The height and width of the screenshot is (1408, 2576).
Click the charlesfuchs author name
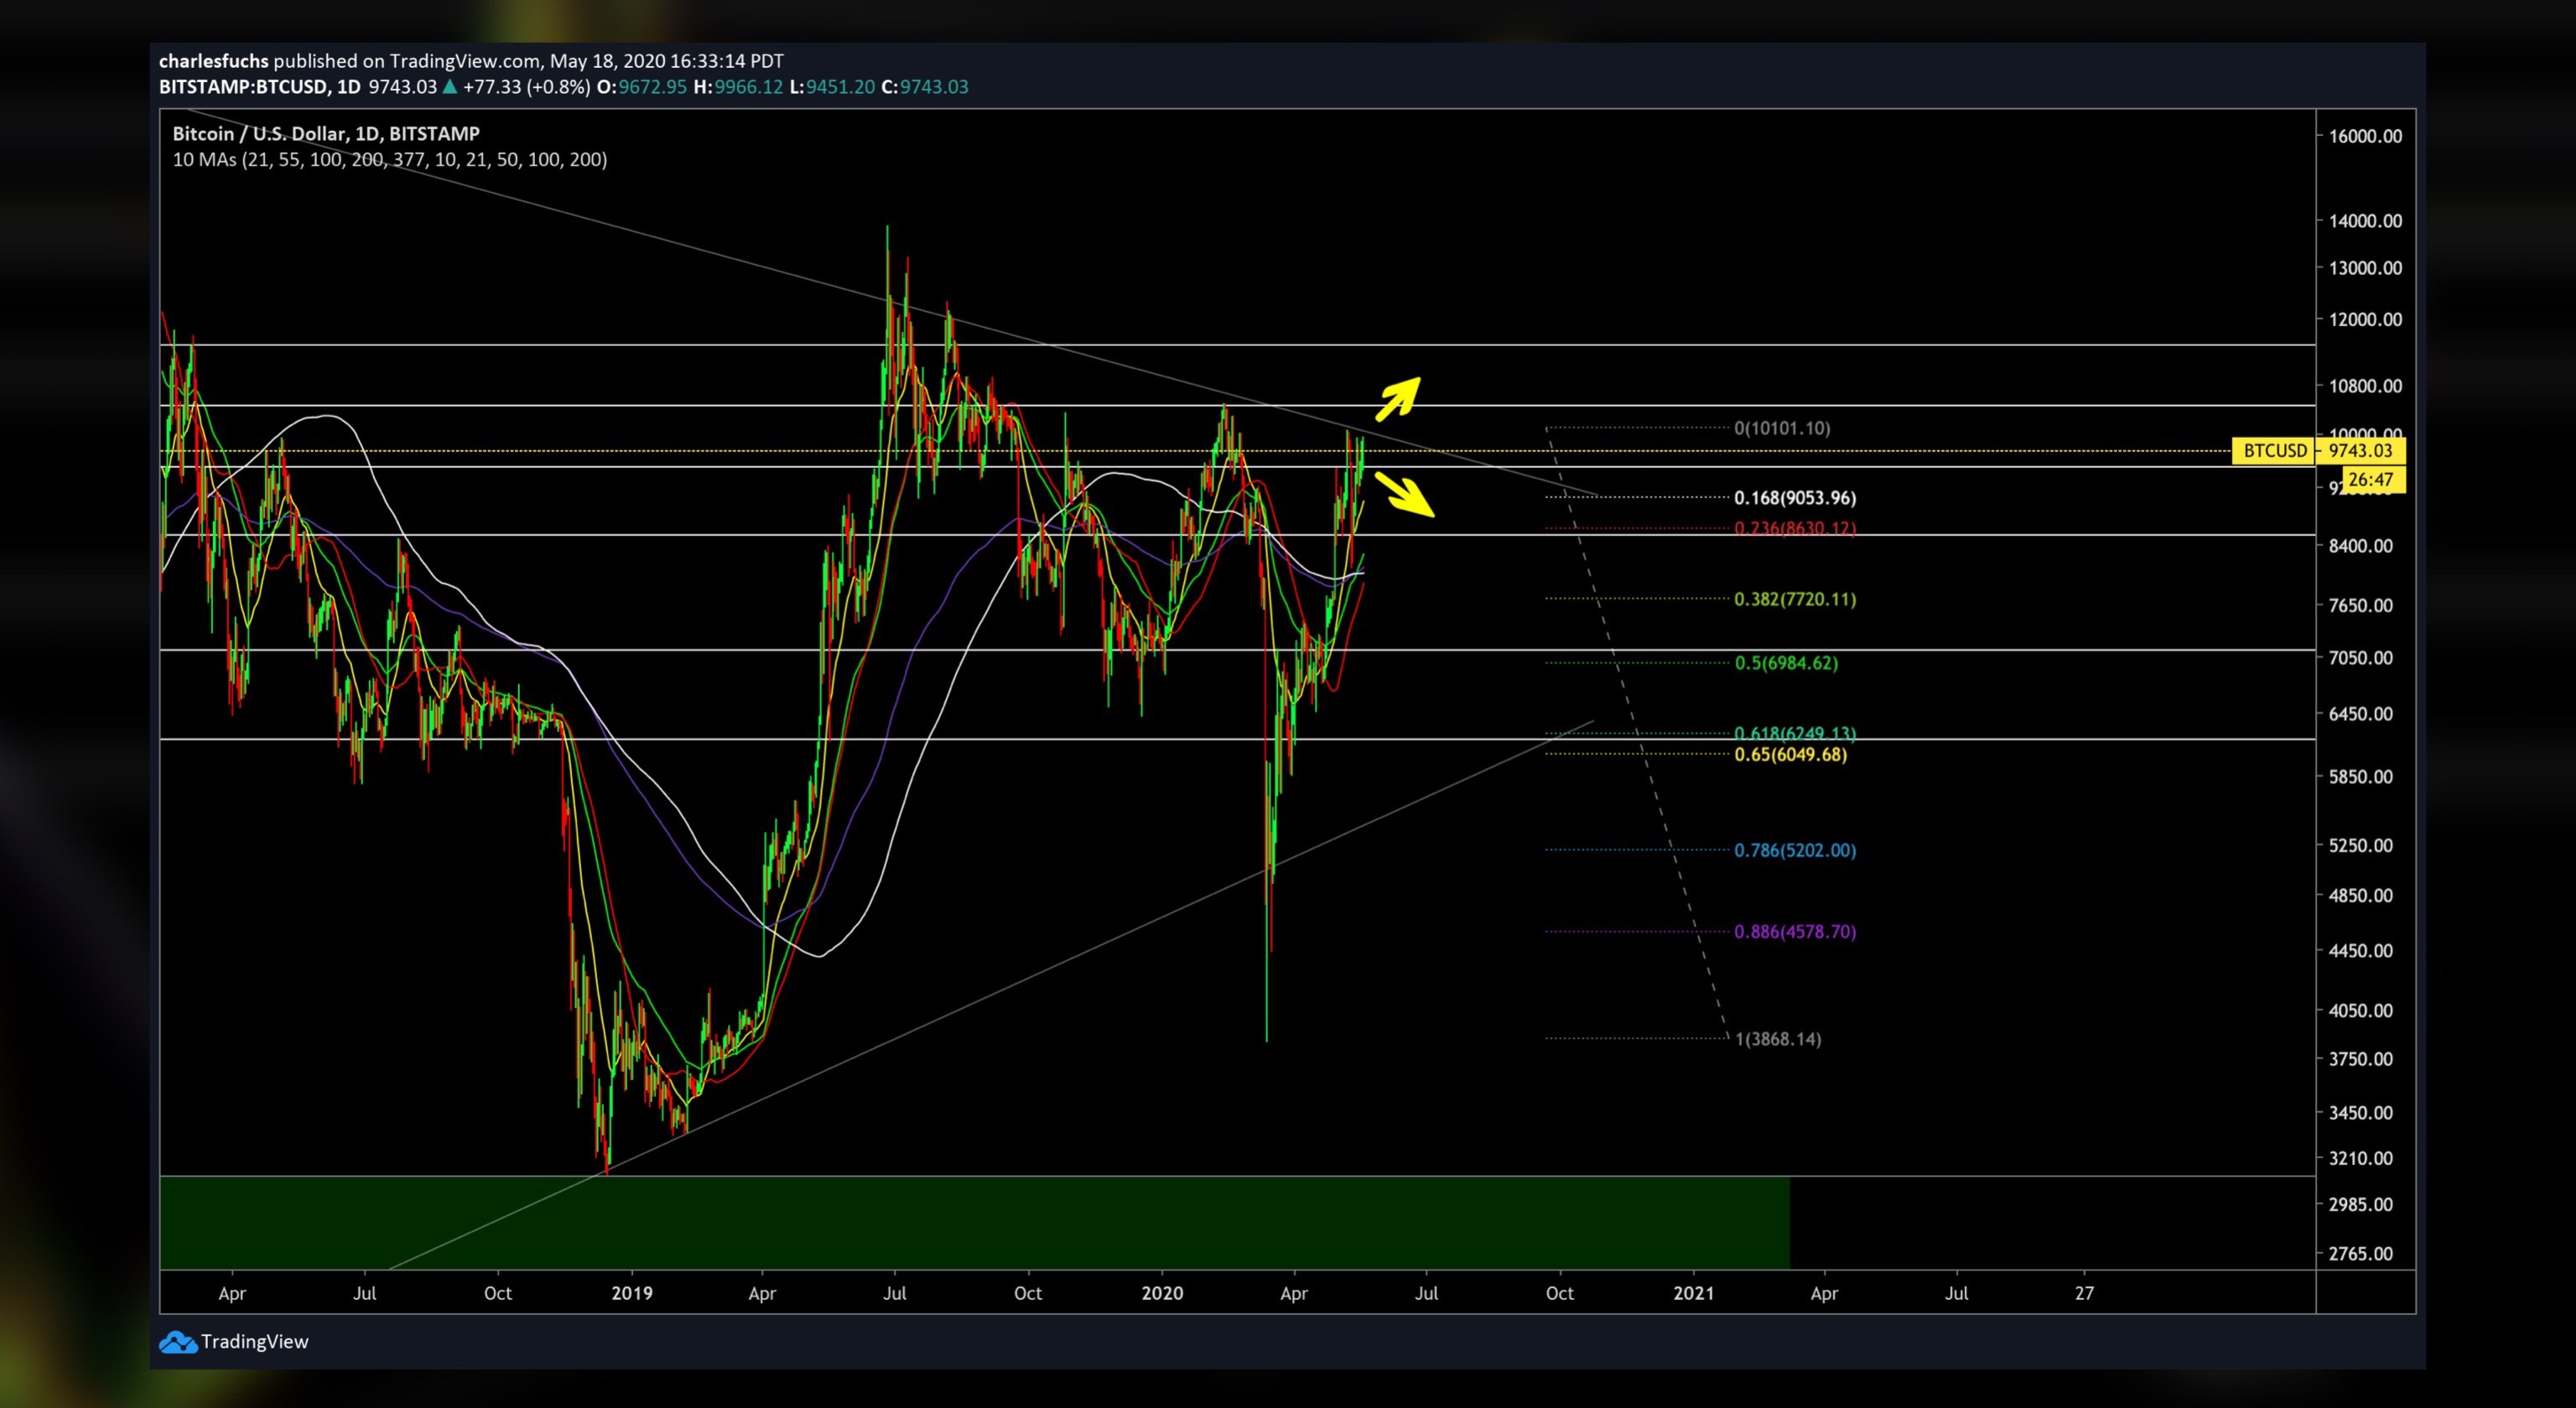coord(213,61)
